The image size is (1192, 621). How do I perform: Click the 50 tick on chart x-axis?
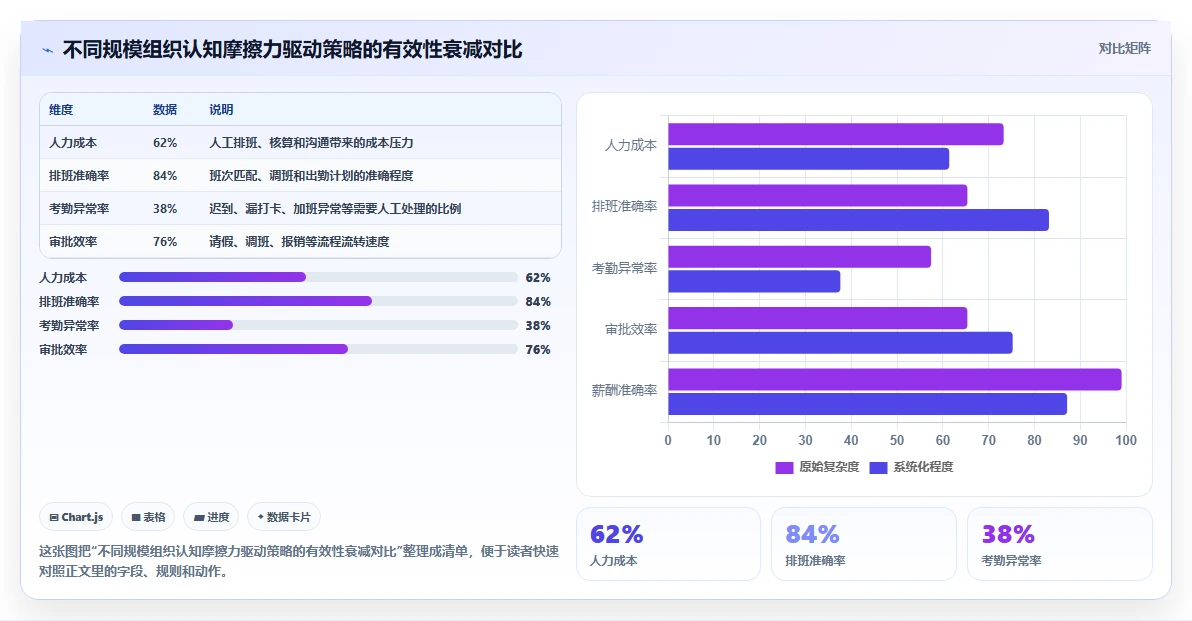[x=897, y=440]
